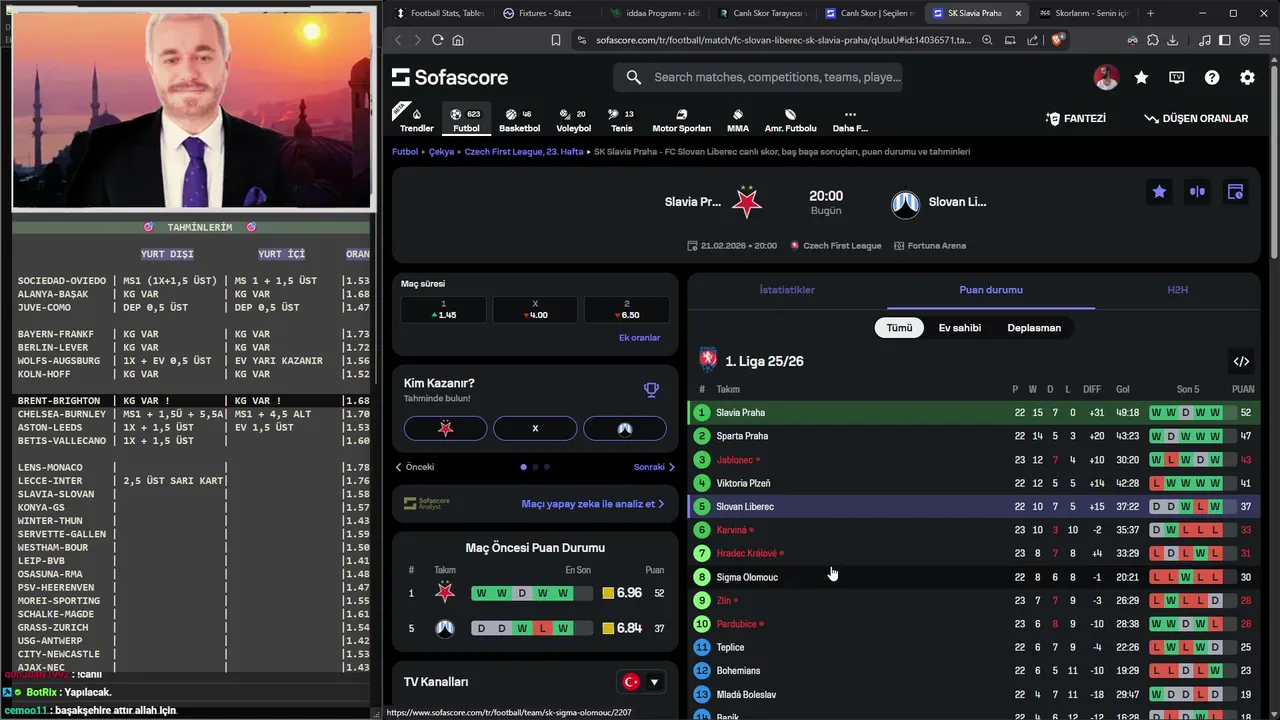This screenshot has width=1280, height=720.
Task: Open the browser hamburger menu
Action: (1265, 40)
